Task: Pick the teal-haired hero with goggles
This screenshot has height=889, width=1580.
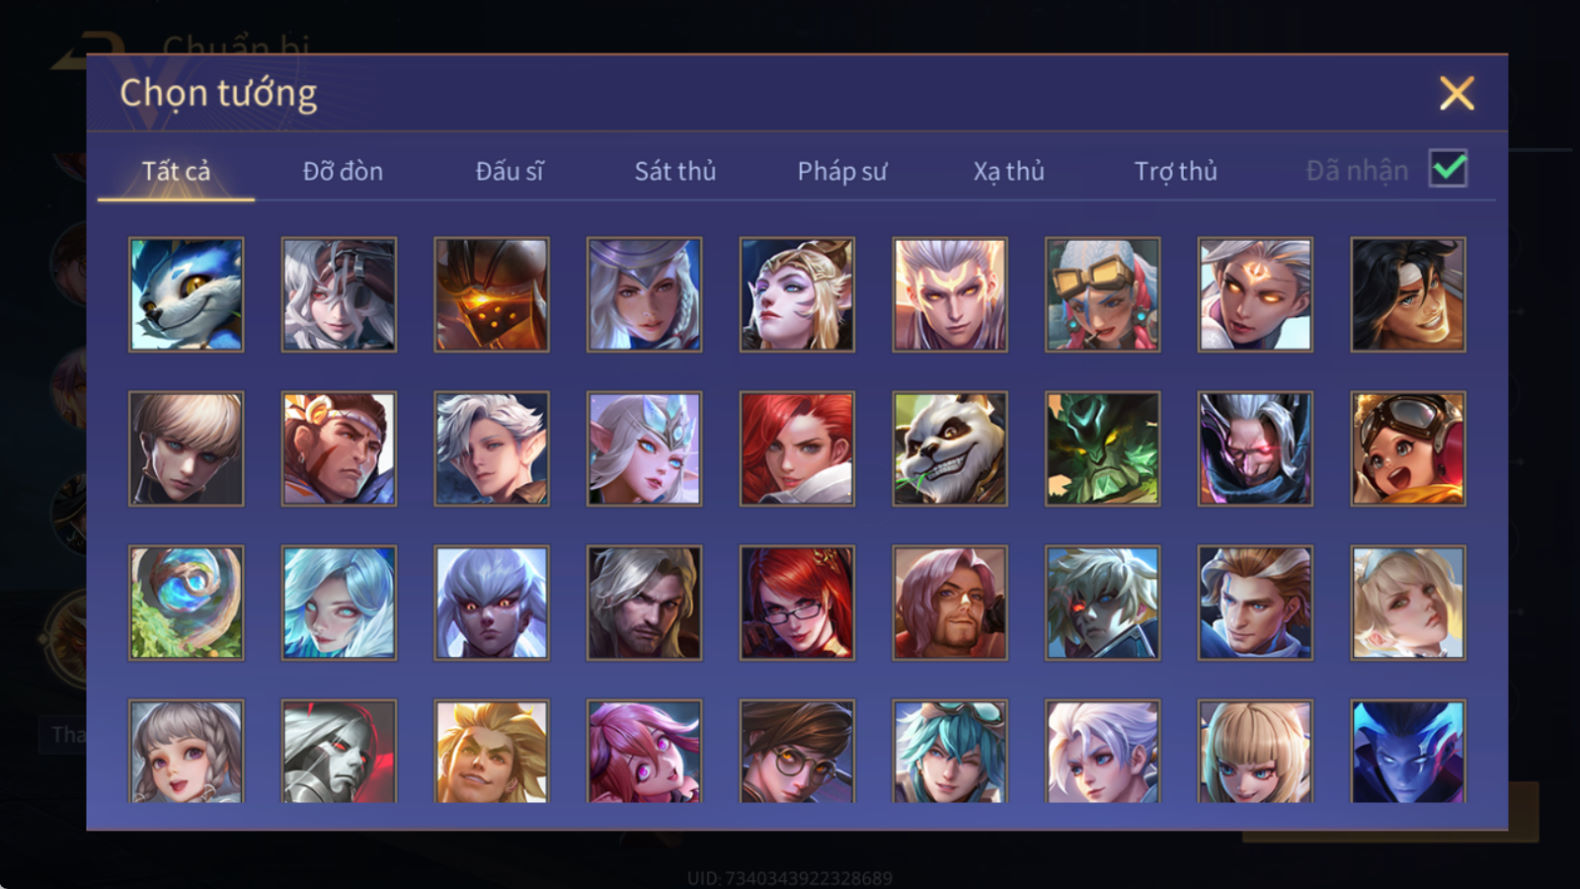Action: tap(950, 751)
